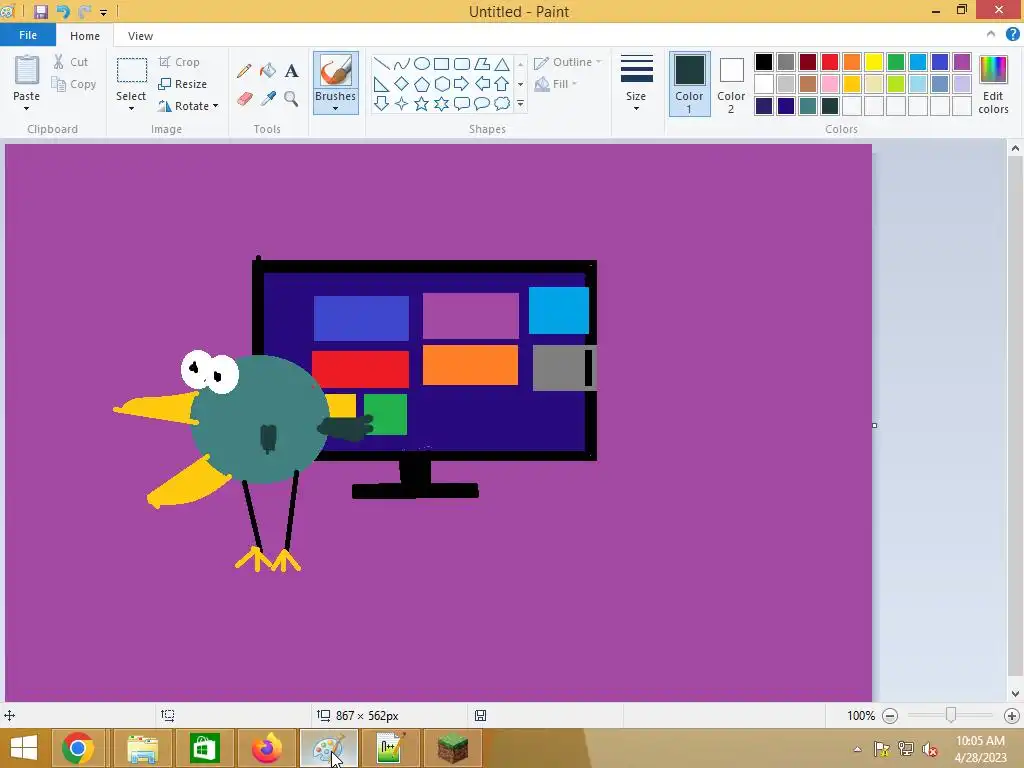Pick the pink color swatch
Viewport: 1024px width, 768px height.
click(x=830, y=84)
